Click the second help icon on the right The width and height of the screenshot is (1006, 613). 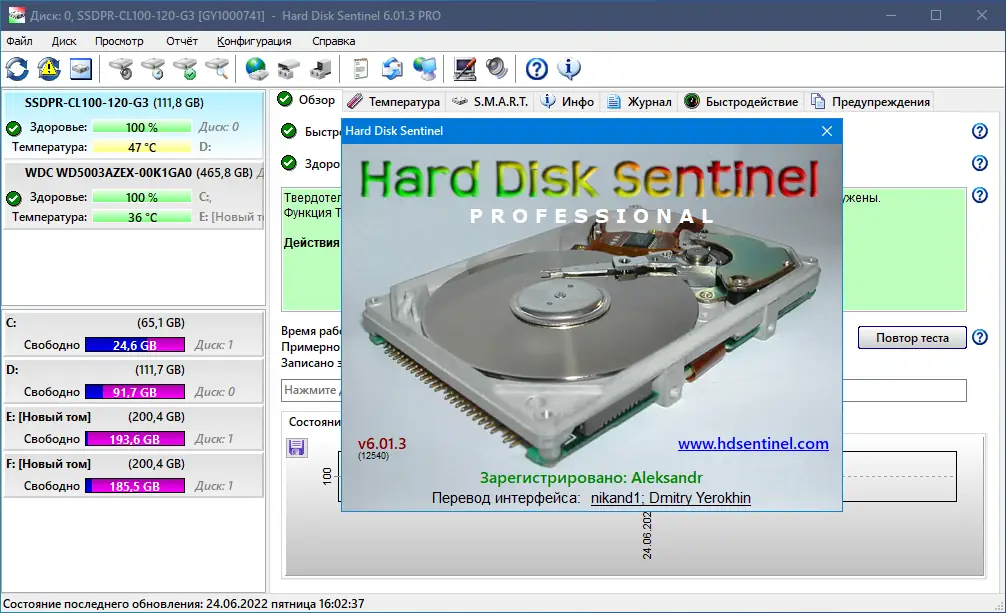[x=980, y=163]
